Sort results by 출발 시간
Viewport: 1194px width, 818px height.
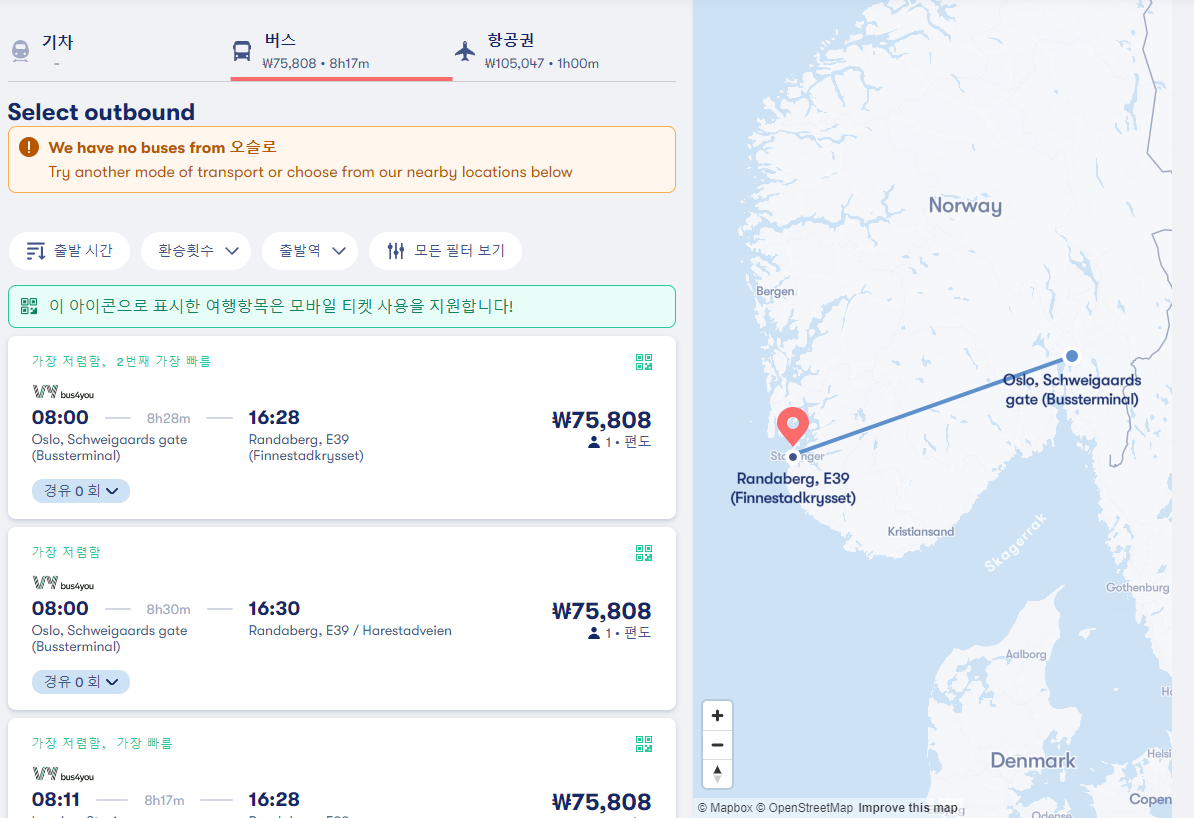click(69, 251)
